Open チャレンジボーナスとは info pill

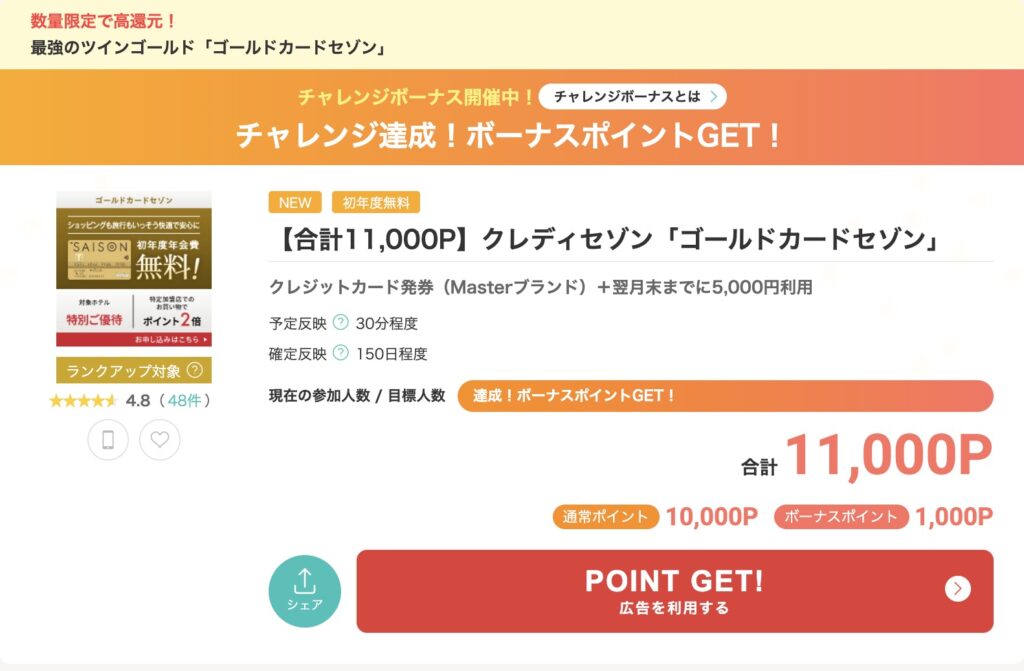pyautogui.click(x=632, y=96)
